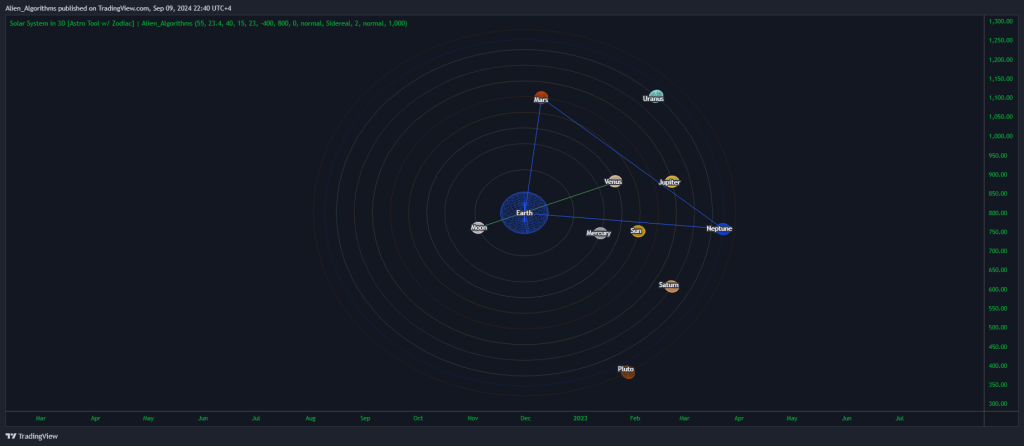Click the 1,000.00 price label
Viewport: 1024px width, 446px height.
1000,136
